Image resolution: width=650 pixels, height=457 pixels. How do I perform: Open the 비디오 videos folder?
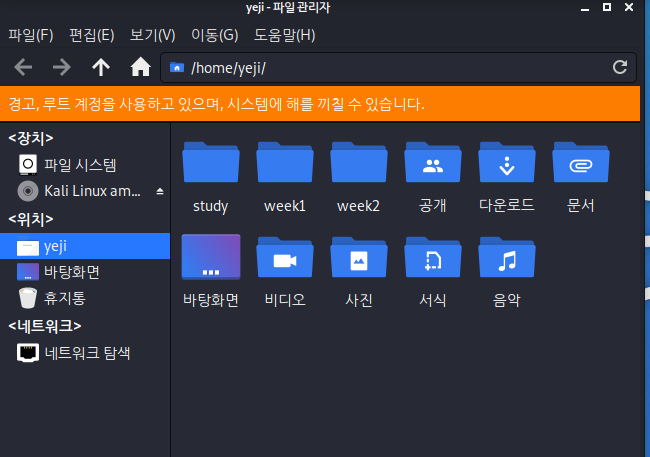coord(285,272)
